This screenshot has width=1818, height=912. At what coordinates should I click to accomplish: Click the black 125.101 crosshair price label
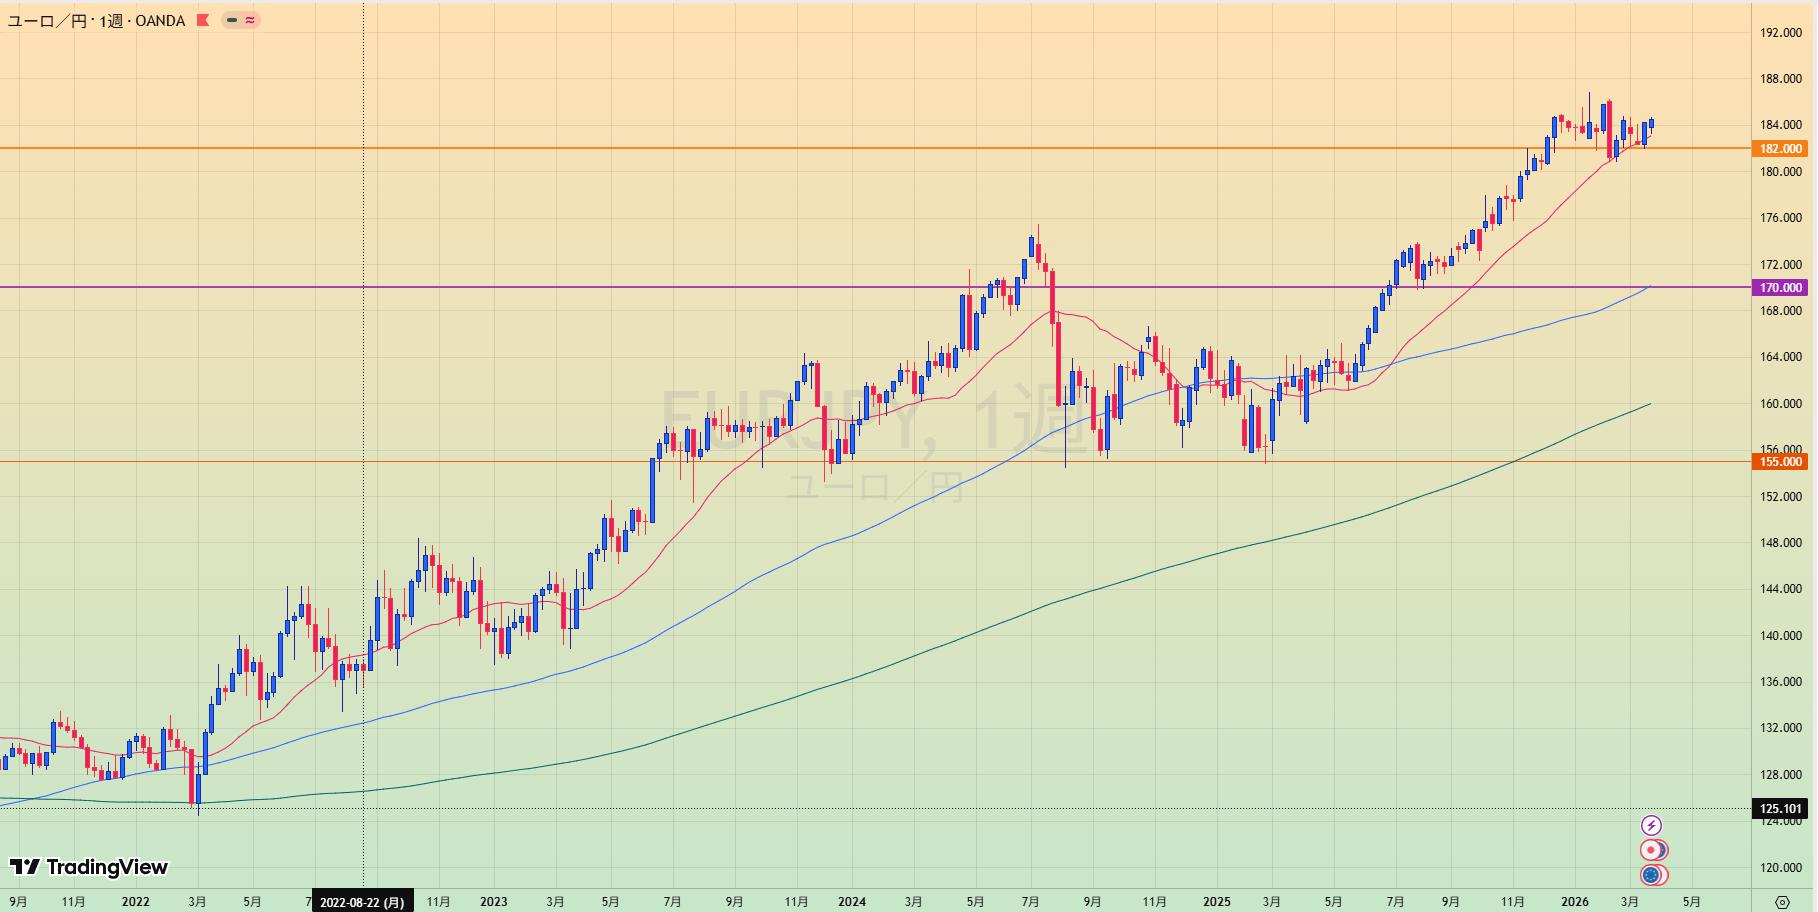pyautogui.click(x=1780, y=809)
